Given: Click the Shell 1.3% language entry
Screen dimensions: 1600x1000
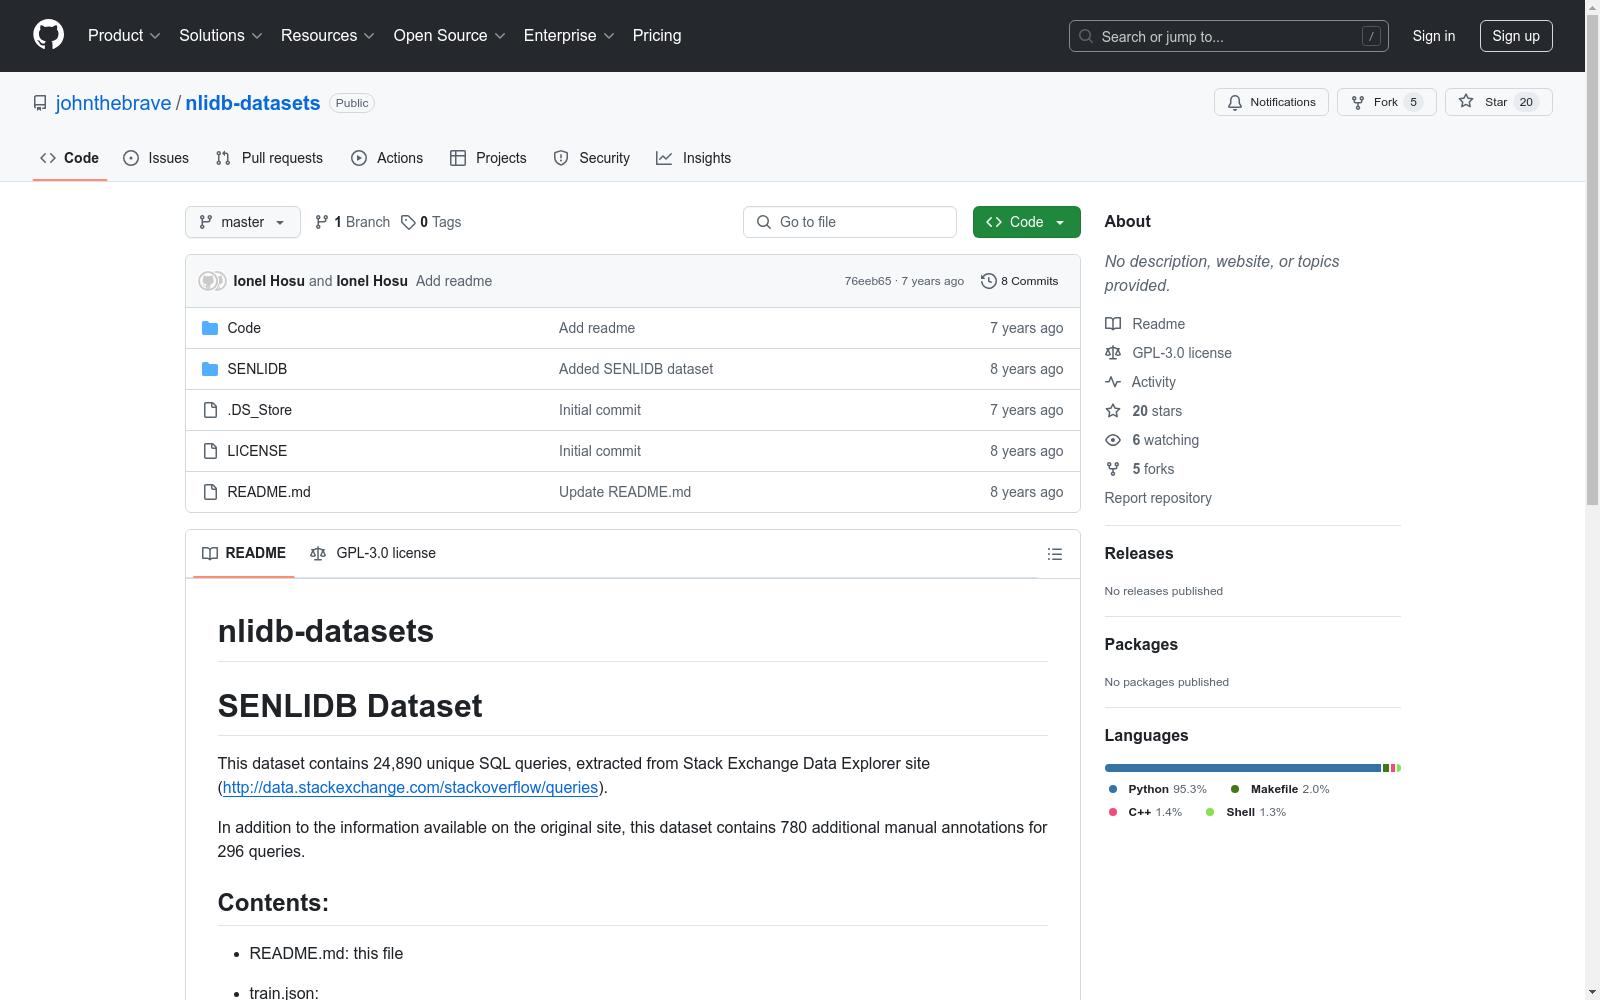Looking at the screenshot, I should point(1246,812).
